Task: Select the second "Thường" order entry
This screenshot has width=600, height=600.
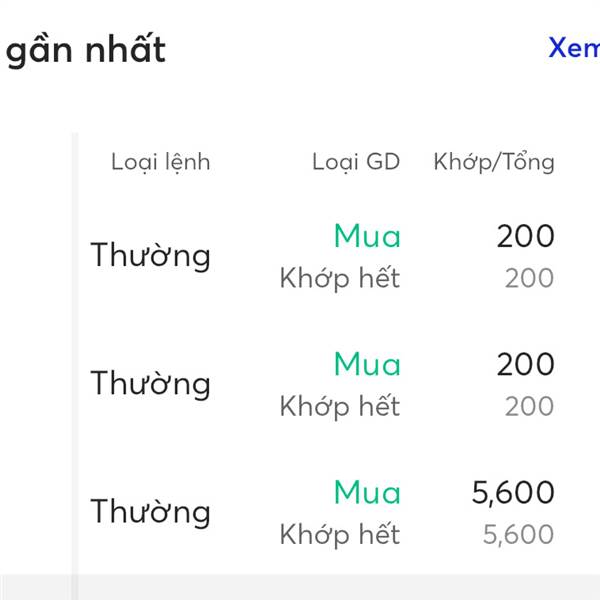Action: point(150,384)
